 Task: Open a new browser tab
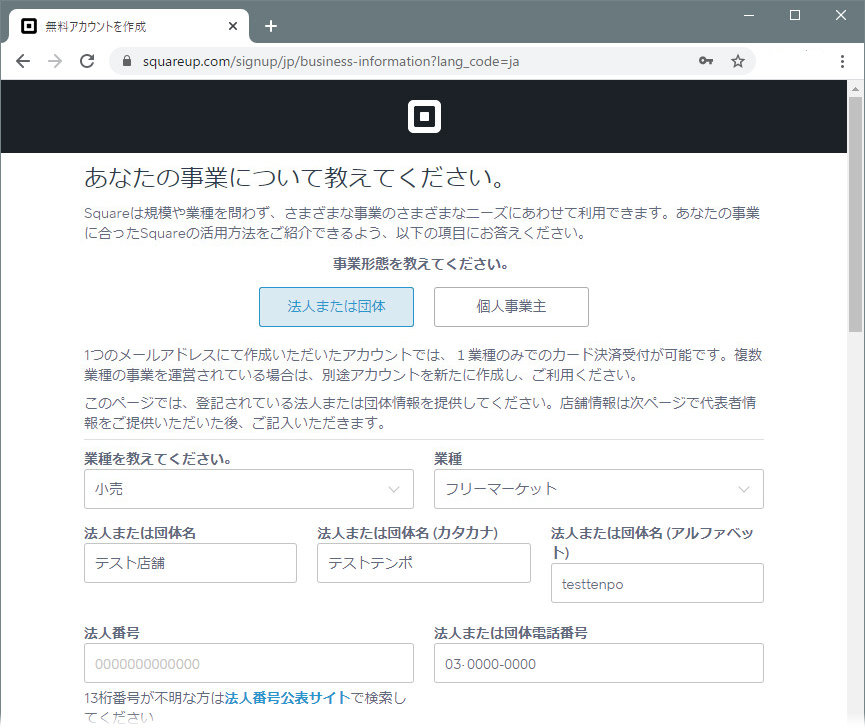tap(270, 26)
